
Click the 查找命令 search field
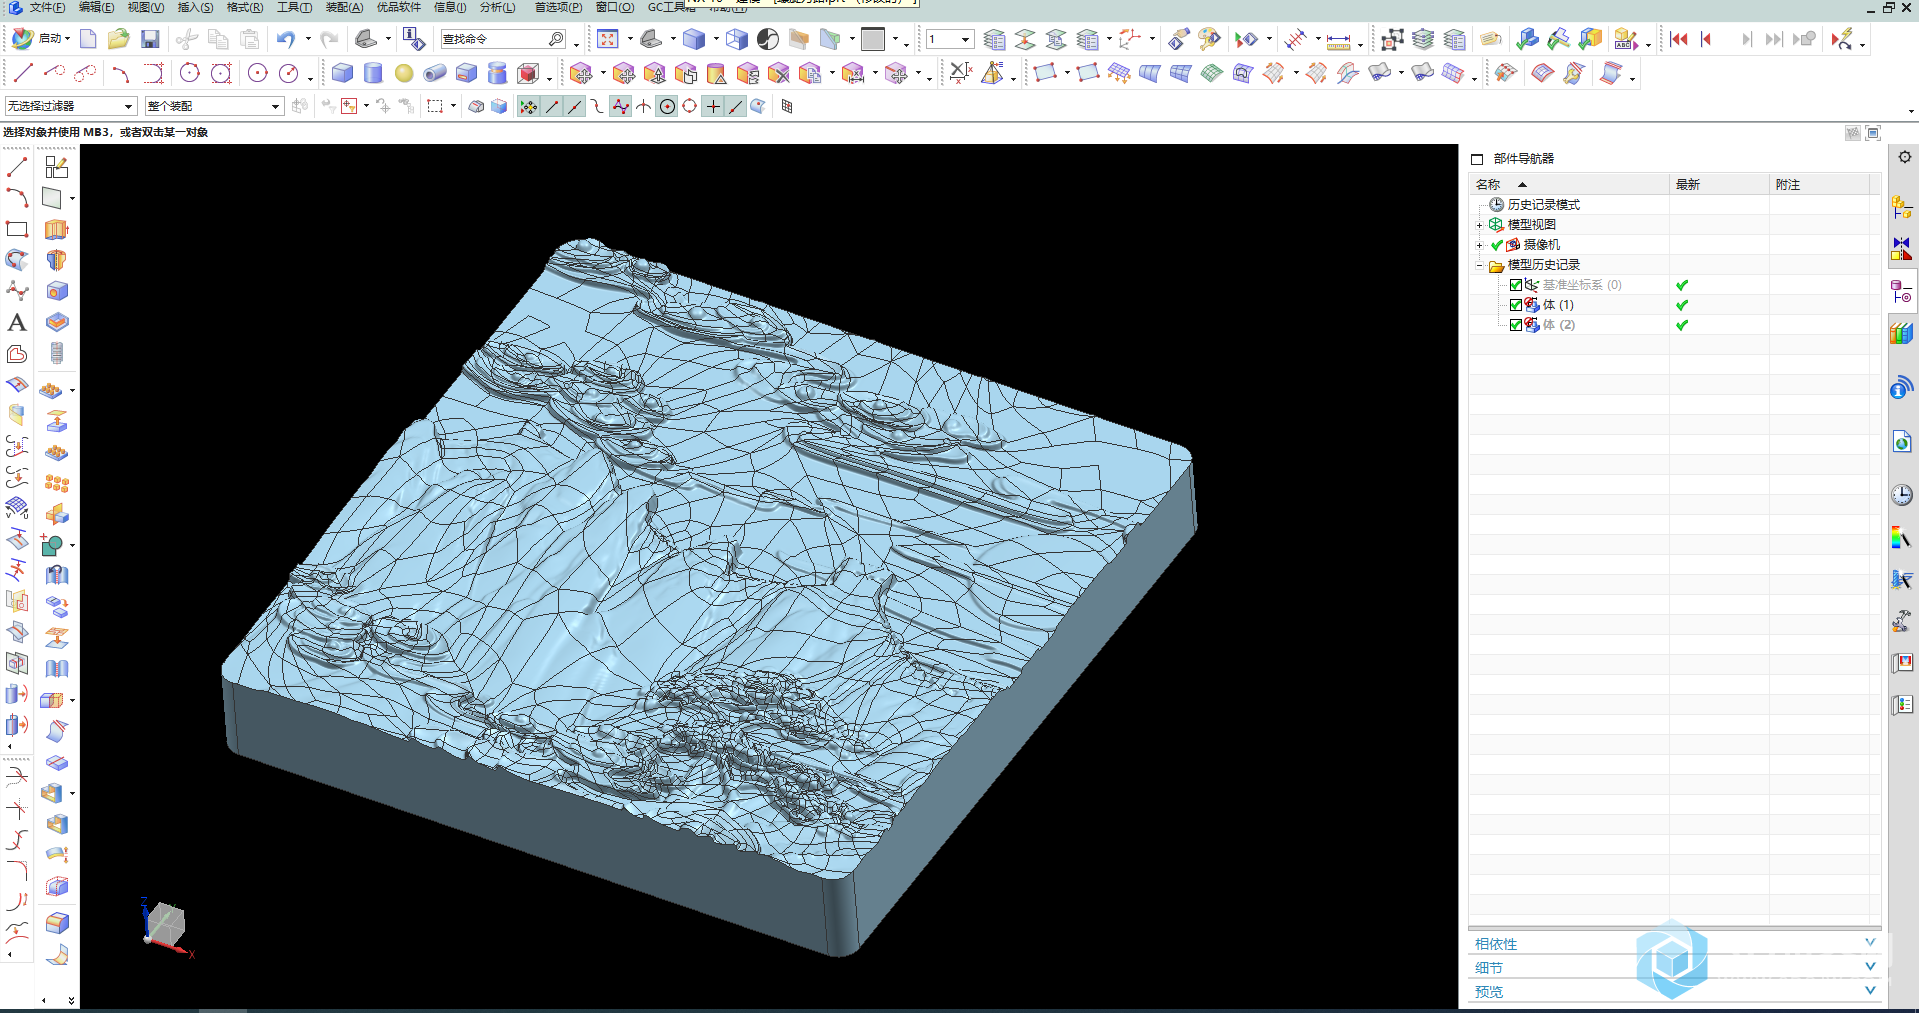tap(504, 39)
